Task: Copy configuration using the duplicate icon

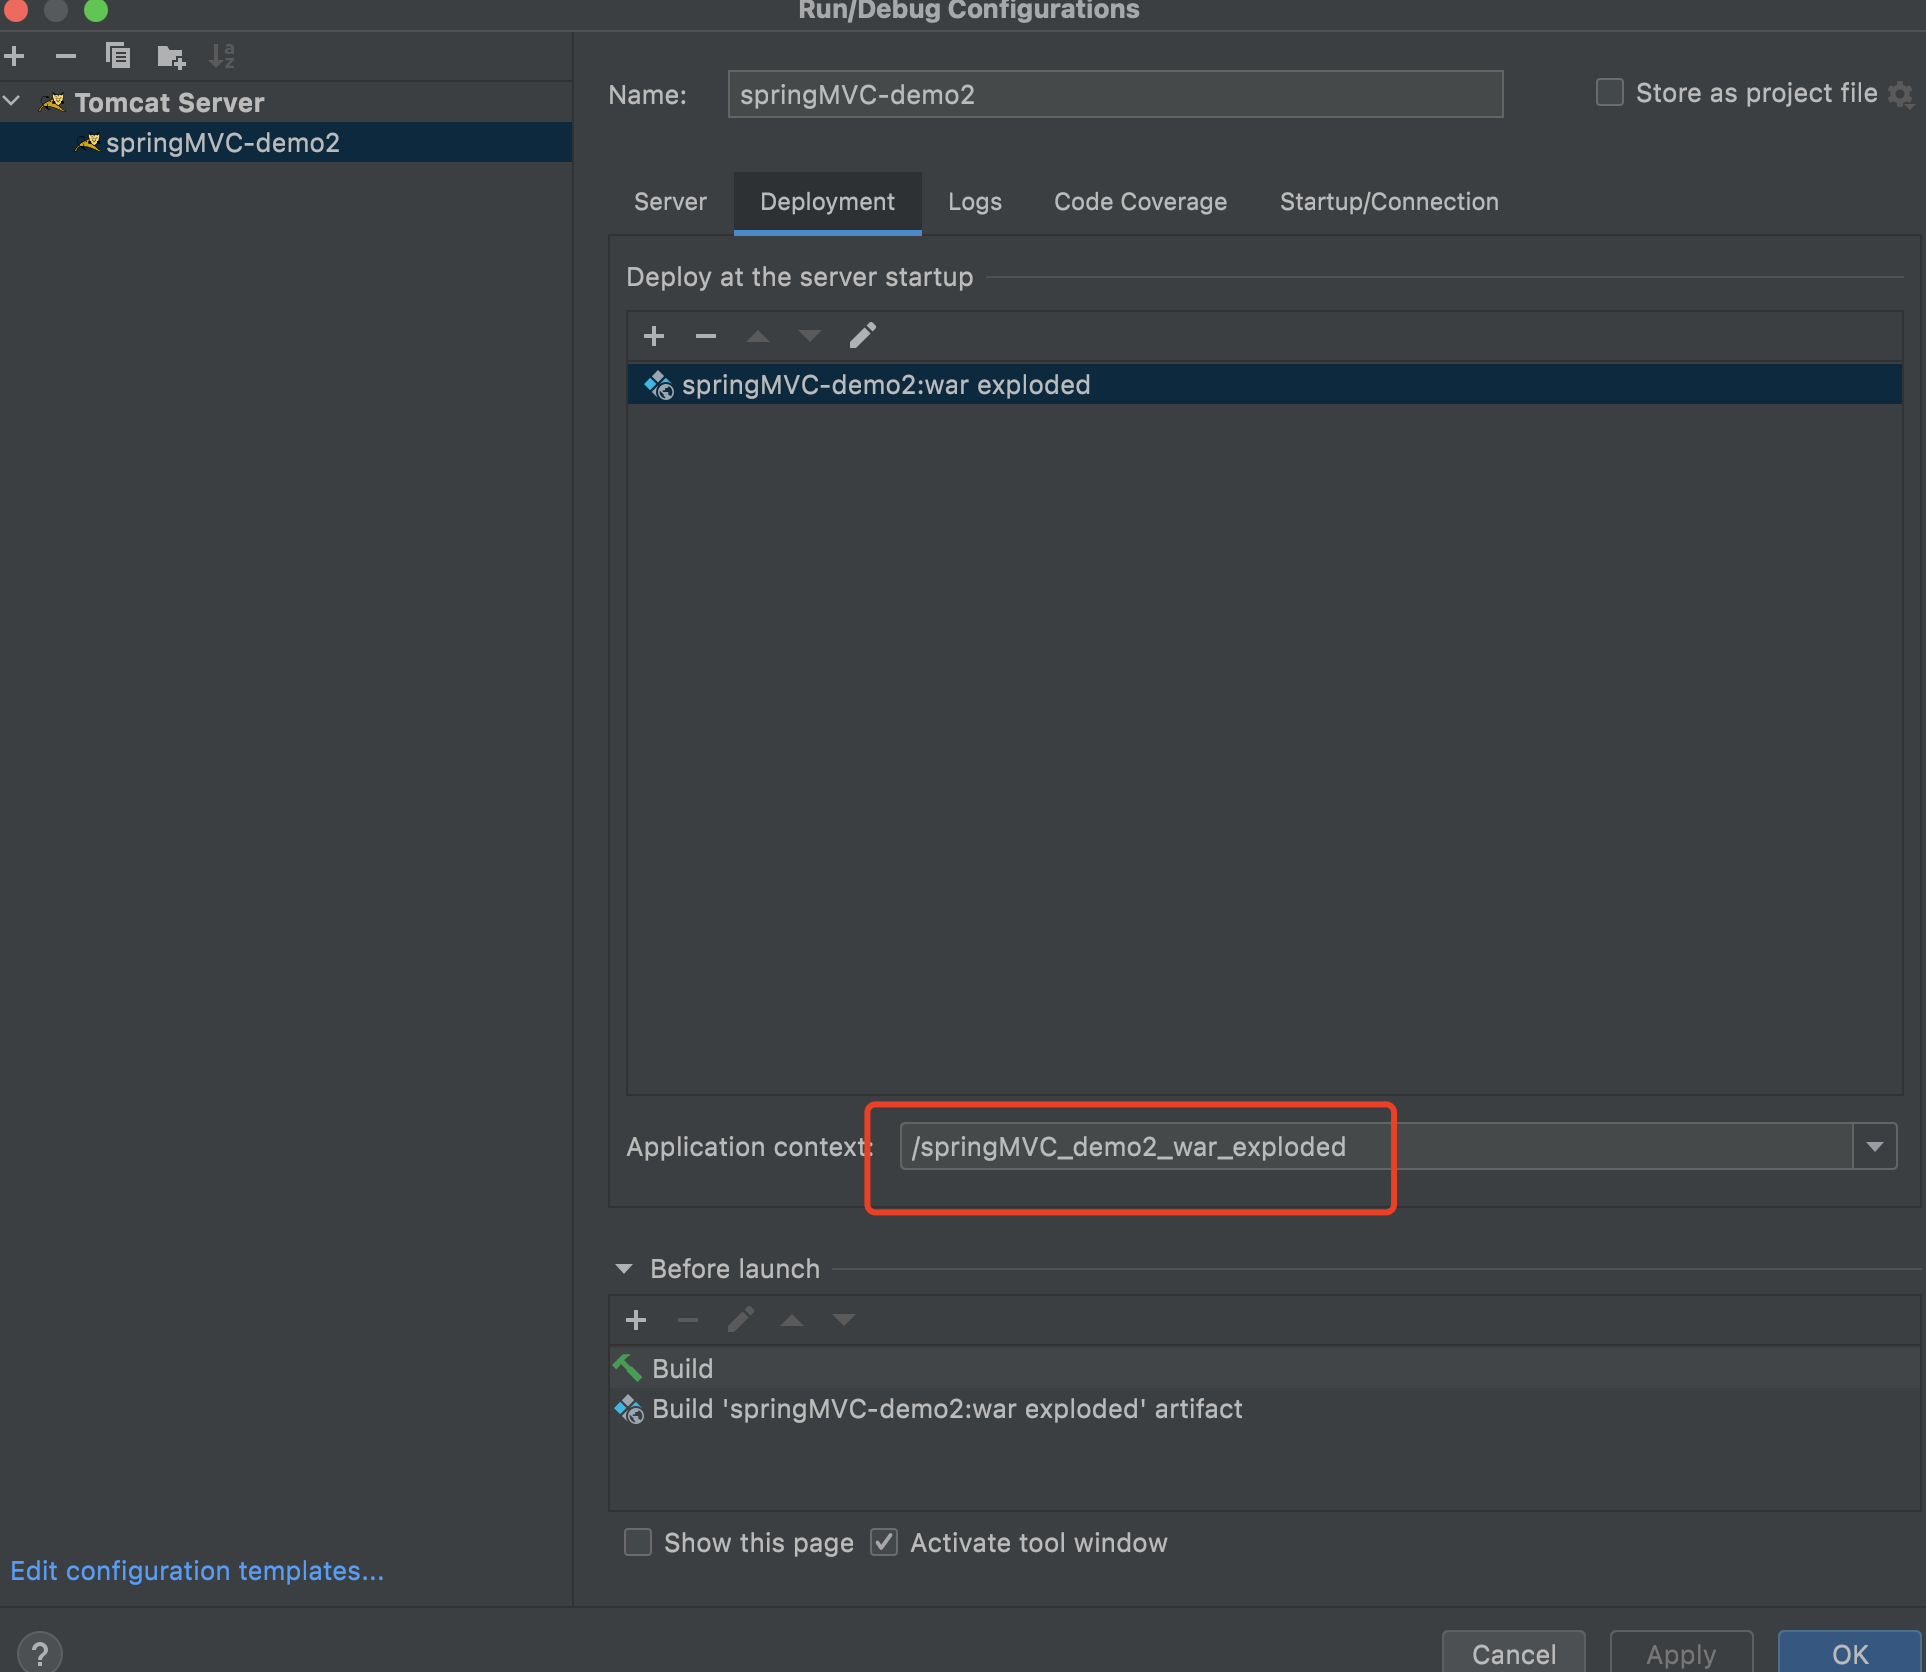Action: pos(118,56)
